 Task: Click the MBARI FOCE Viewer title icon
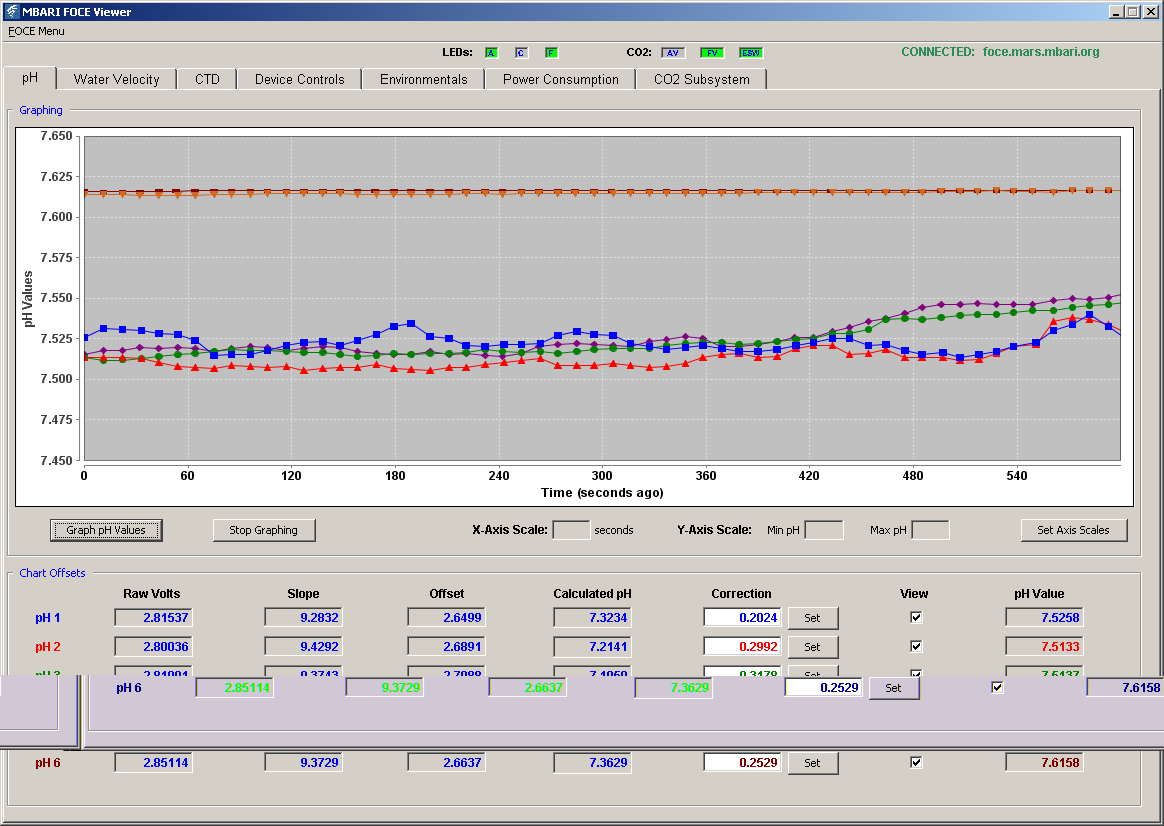point(13,11)
